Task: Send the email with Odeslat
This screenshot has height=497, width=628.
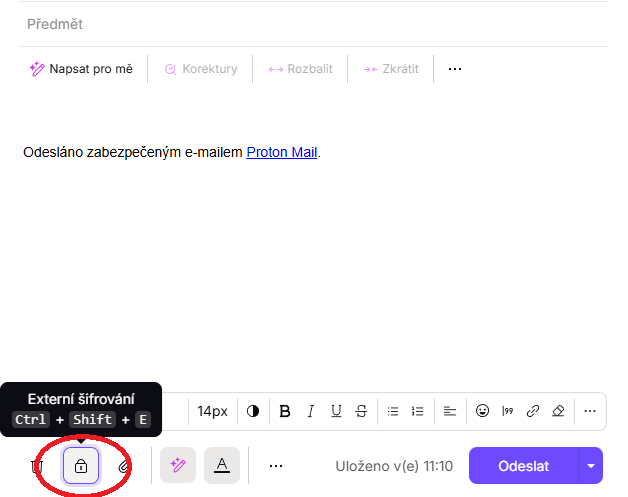Action: [523, 466]
